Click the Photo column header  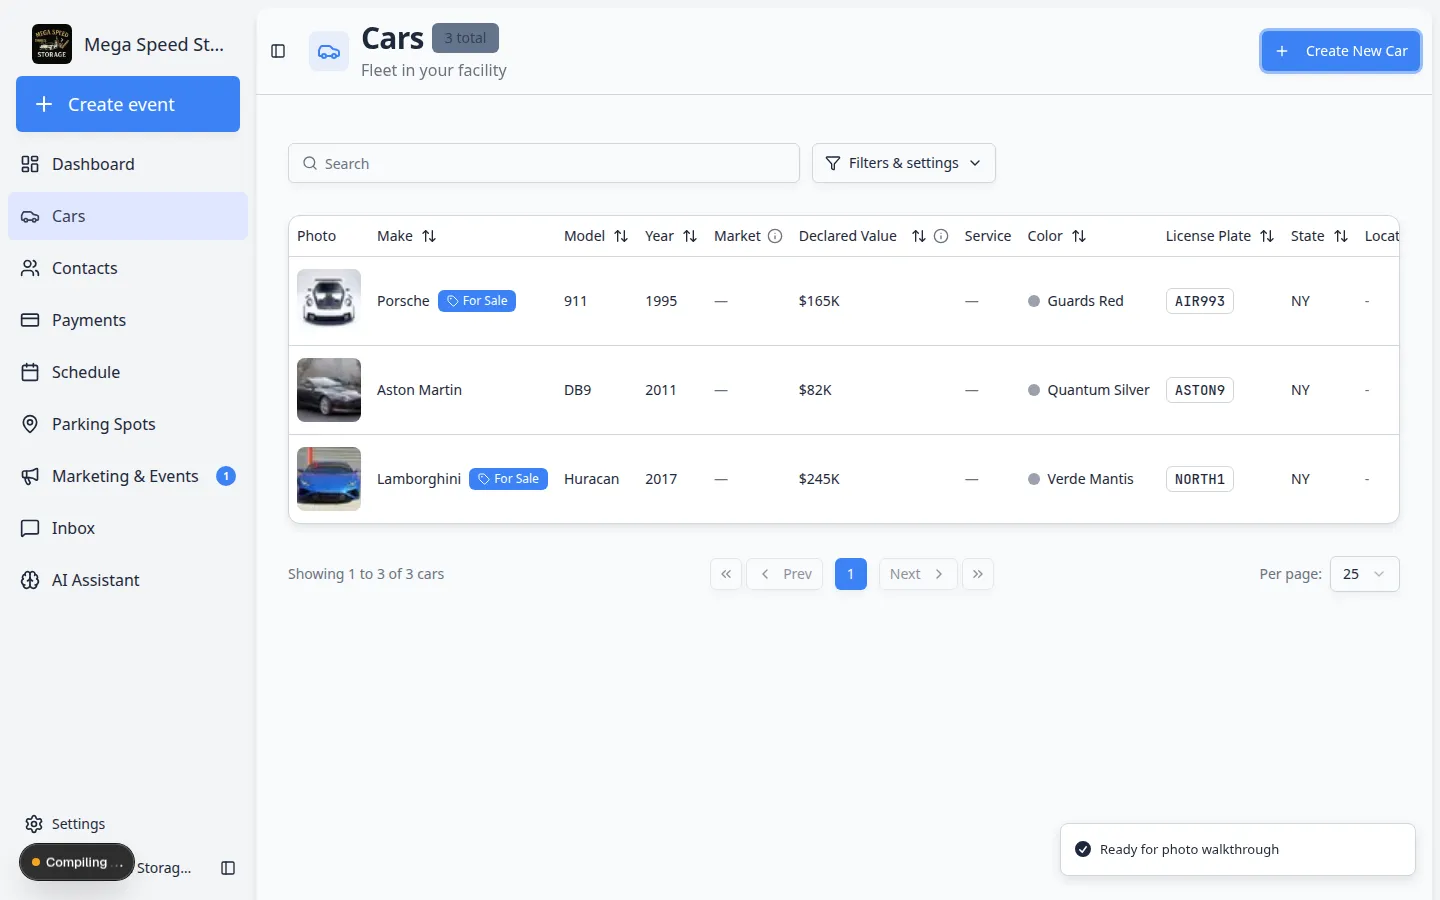pos(317,236)
